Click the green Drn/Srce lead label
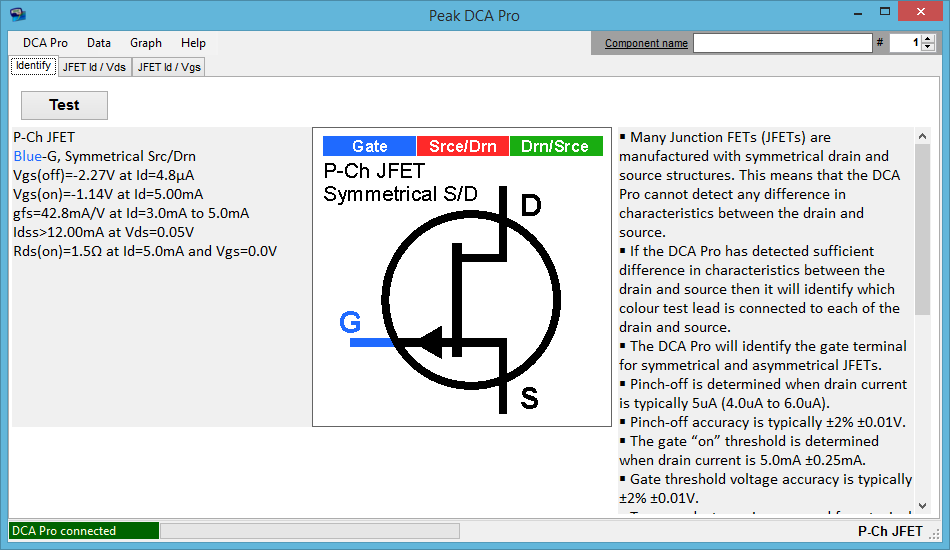The width and height of the screenshot is (950, 550). pos(556,146)
